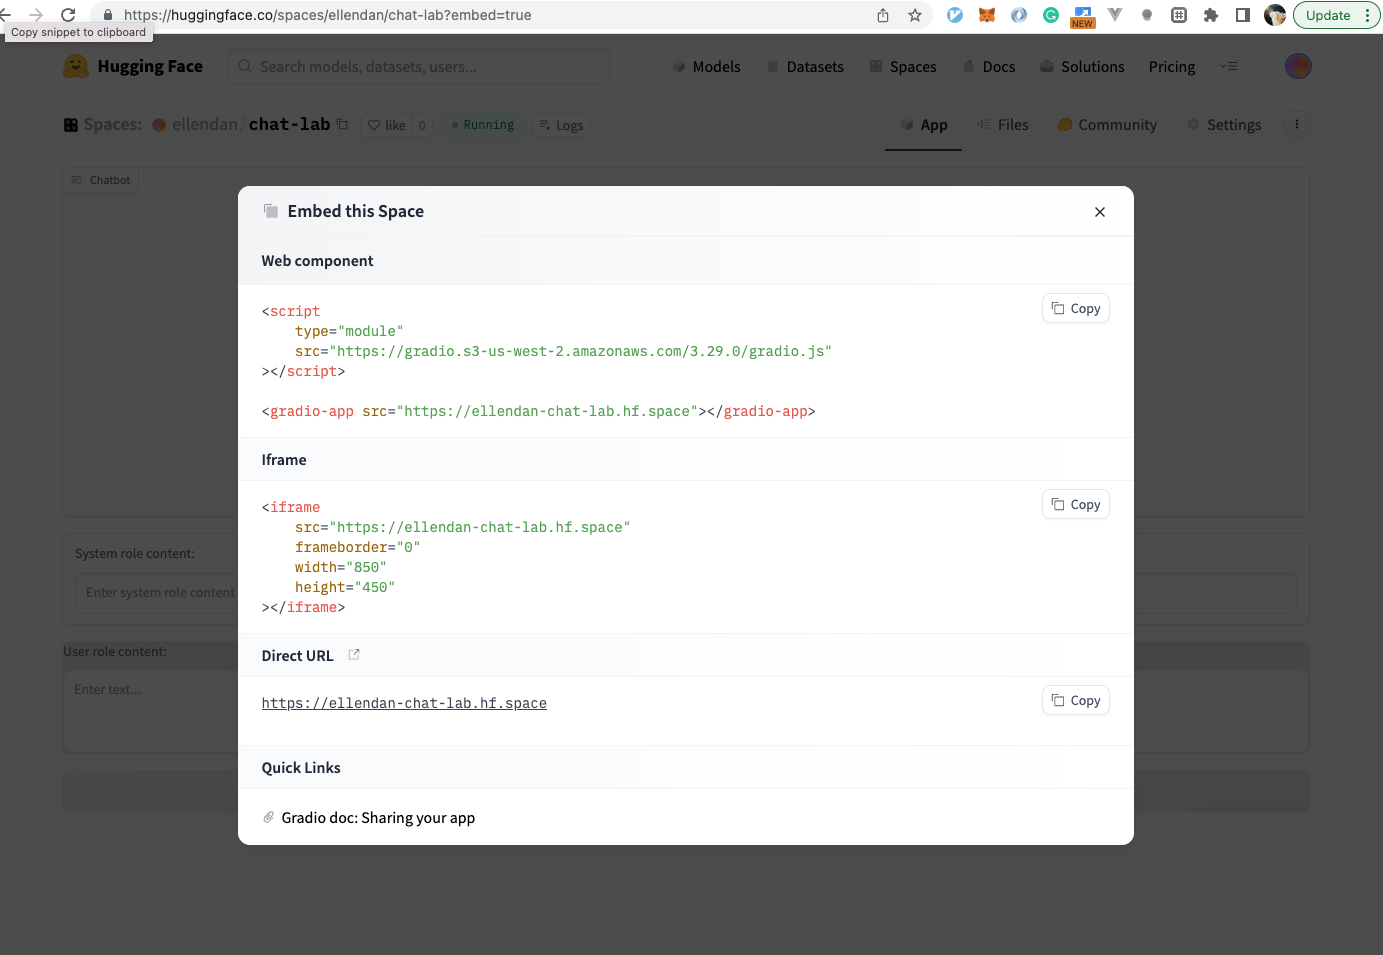Viewport: 1383px width, 955px height.
Task: Click the Update button in Chrome
Action: (x=1327, y=15)
